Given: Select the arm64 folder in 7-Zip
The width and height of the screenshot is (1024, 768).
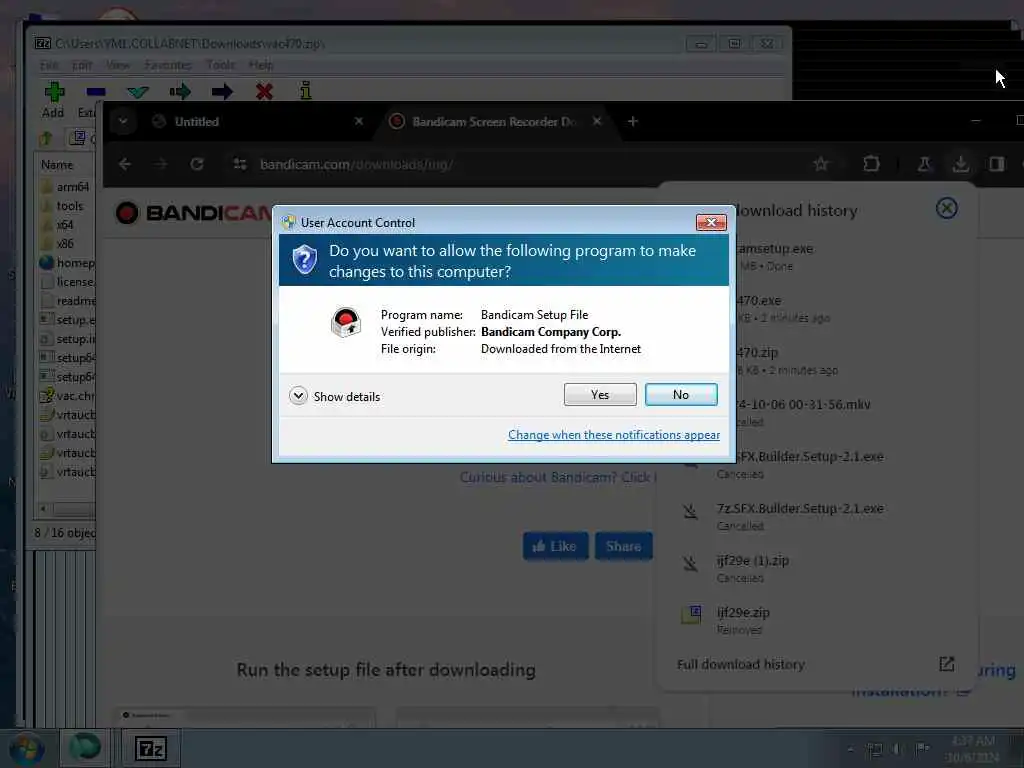Looking at the screenshot, I should pyautogui.click(x=67, y=187).
